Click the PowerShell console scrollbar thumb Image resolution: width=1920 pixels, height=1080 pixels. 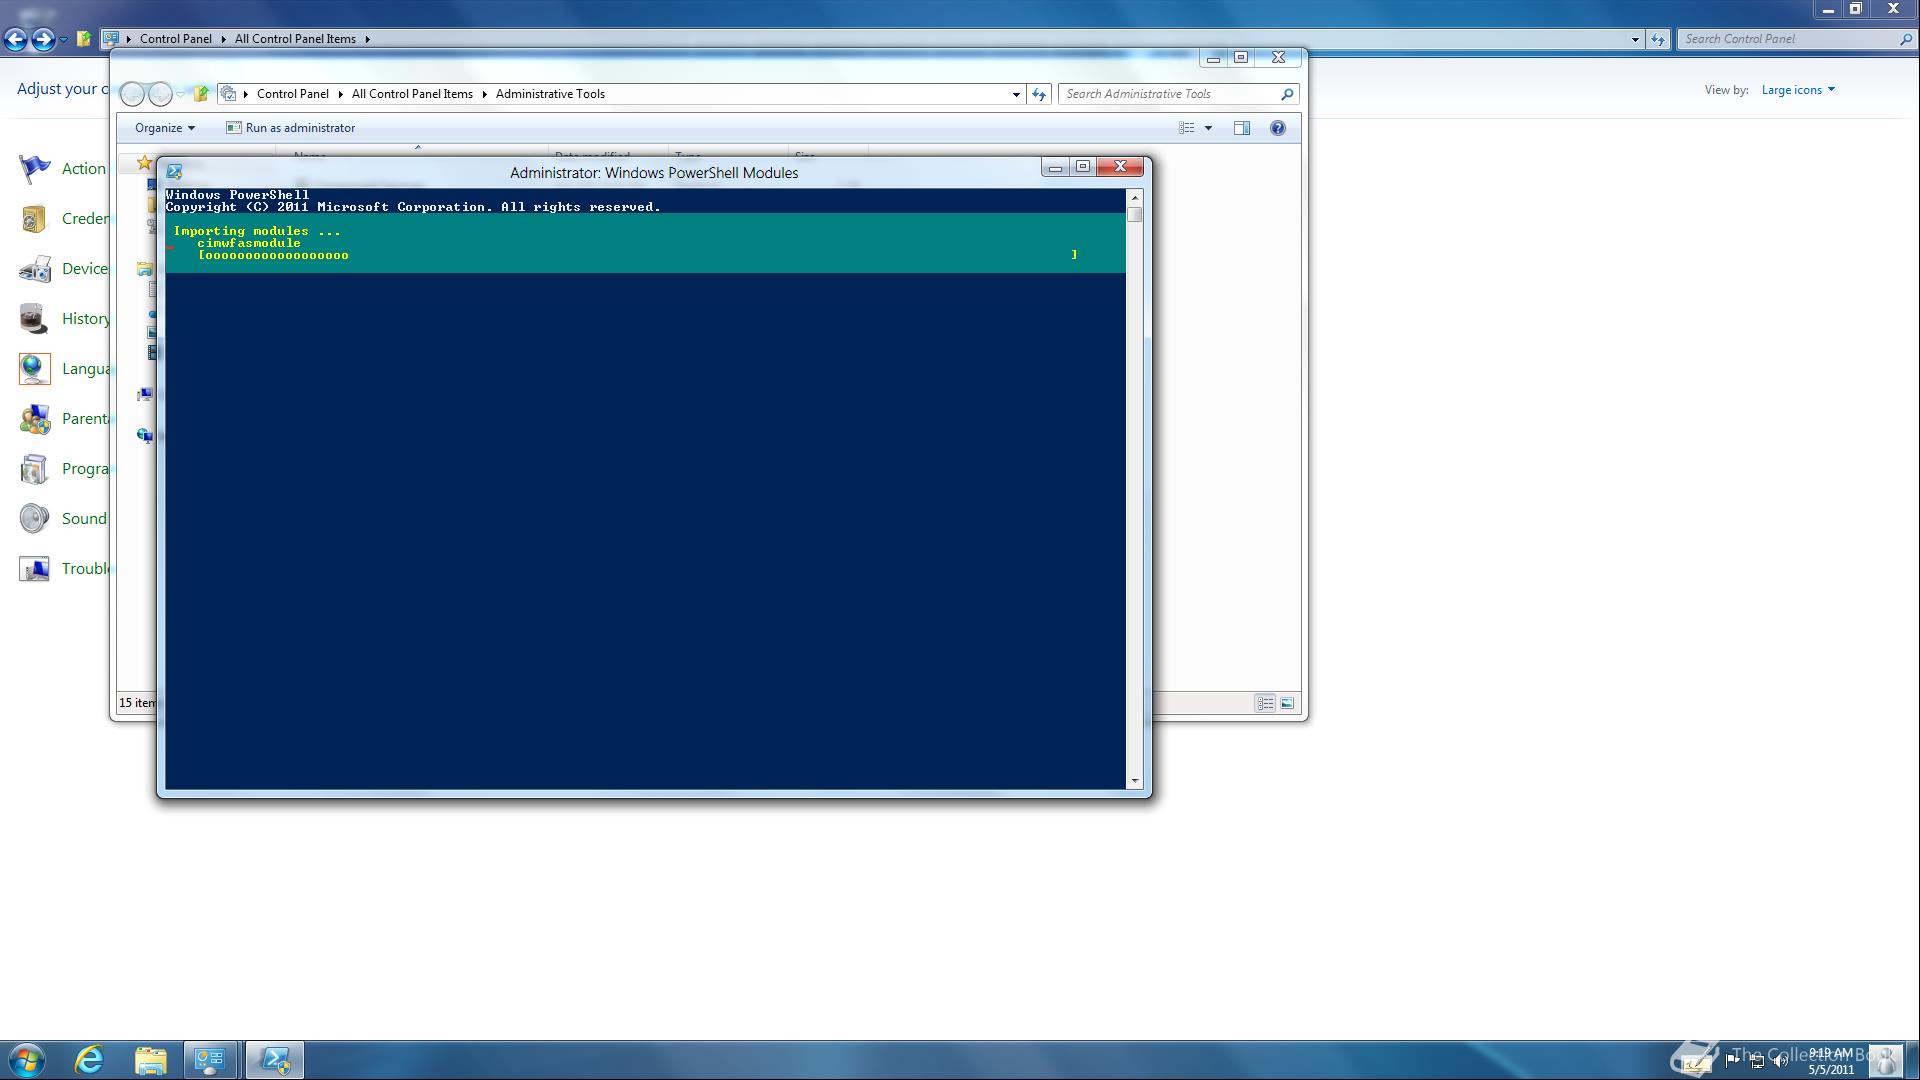point(1134,214)
